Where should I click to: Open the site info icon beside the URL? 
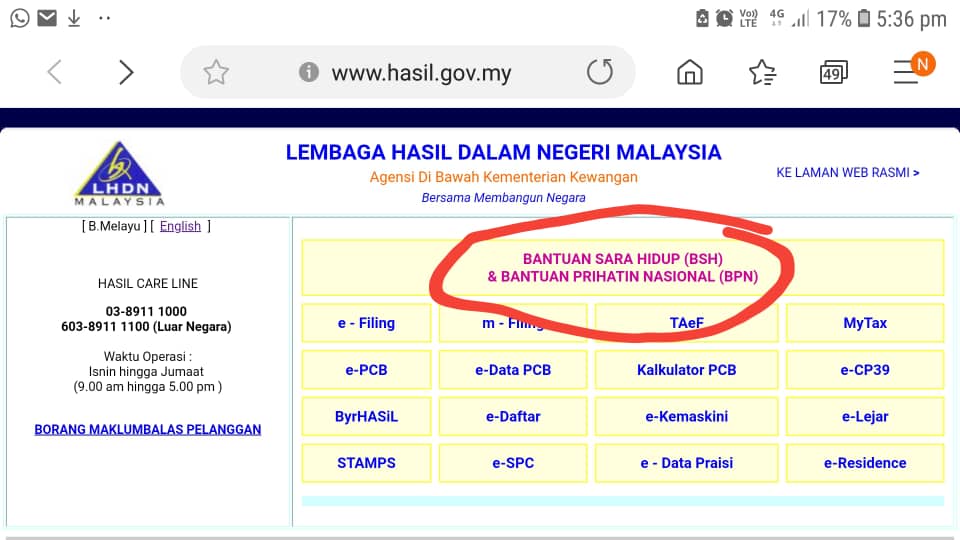pyautogui.click(x=309, y=72)
